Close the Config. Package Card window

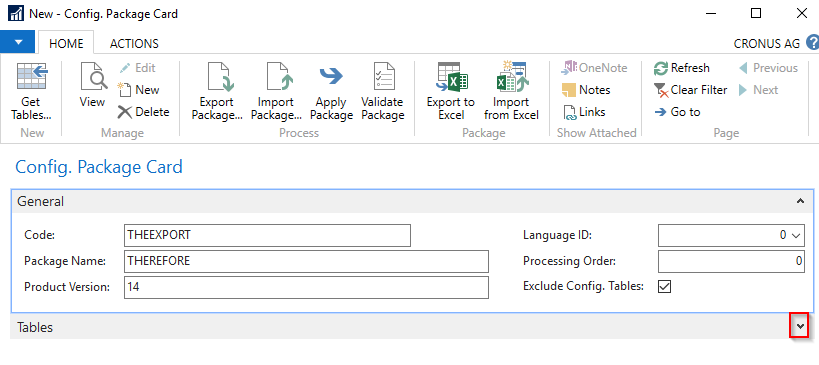(801, 14)
